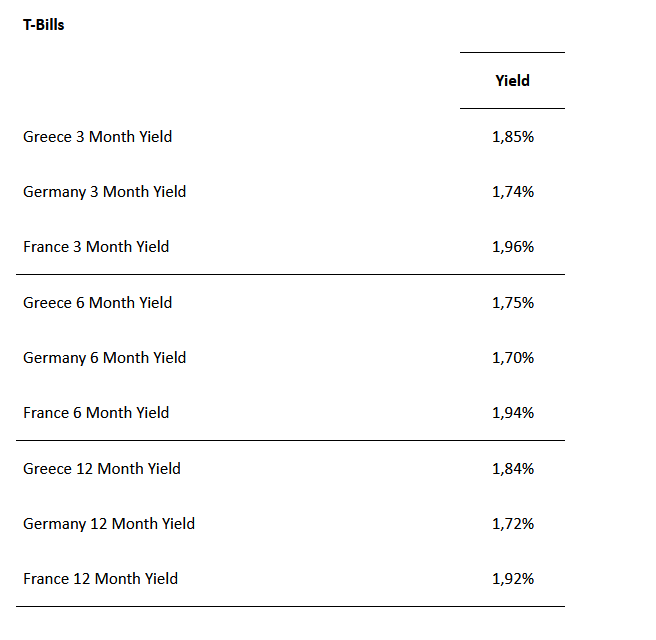The height and width of the screenshot is (640, 656).
Task: Click the Greece 12 Month Yield label
Action: click(x=102, y=469)
